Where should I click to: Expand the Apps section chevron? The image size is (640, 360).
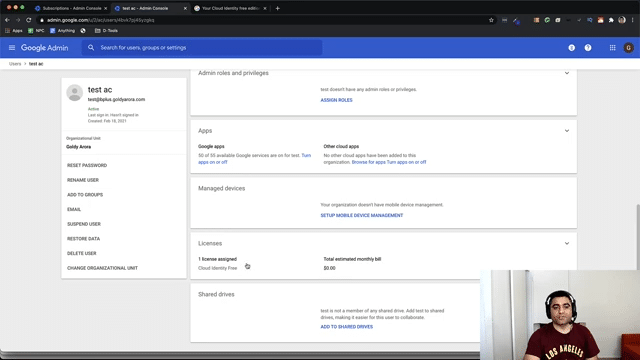[x=567, y=131]
